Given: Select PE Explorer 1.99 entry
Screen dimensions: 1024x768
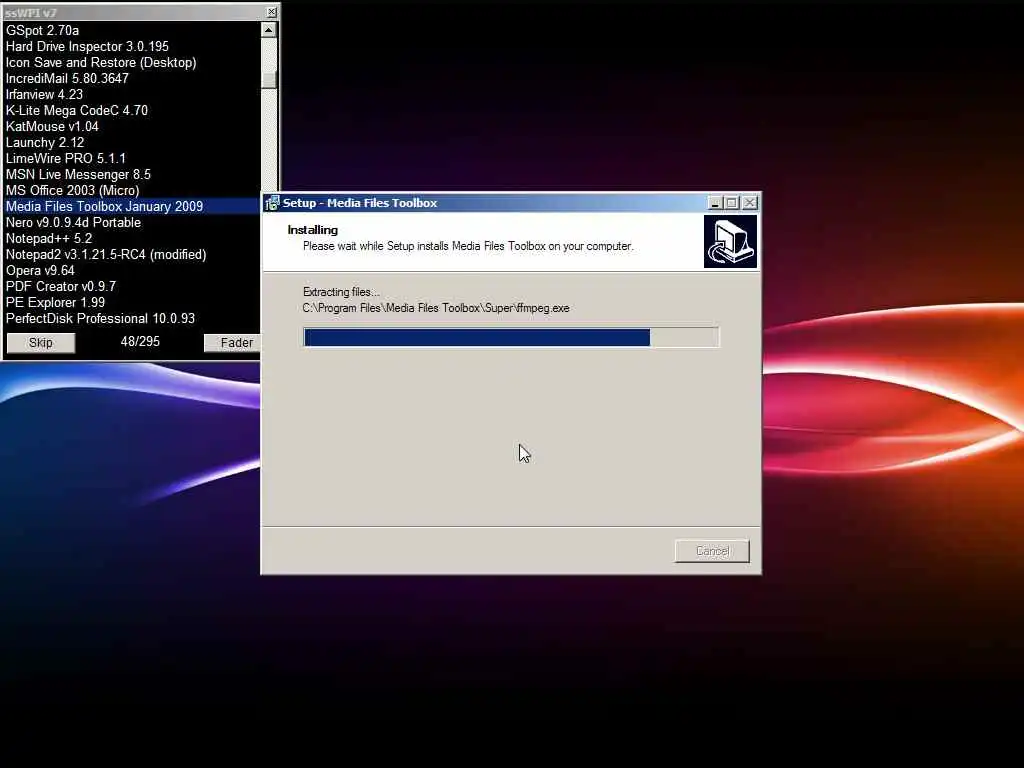Looking at the screenshot, I should tap(133, 302).
